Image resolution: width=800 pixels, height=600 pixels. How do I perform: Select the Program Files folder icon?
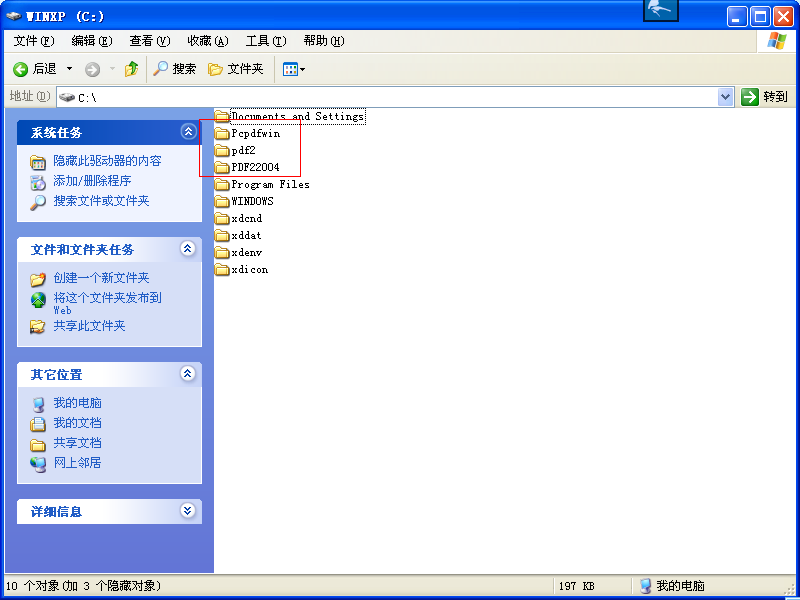(x=222, y=185)
